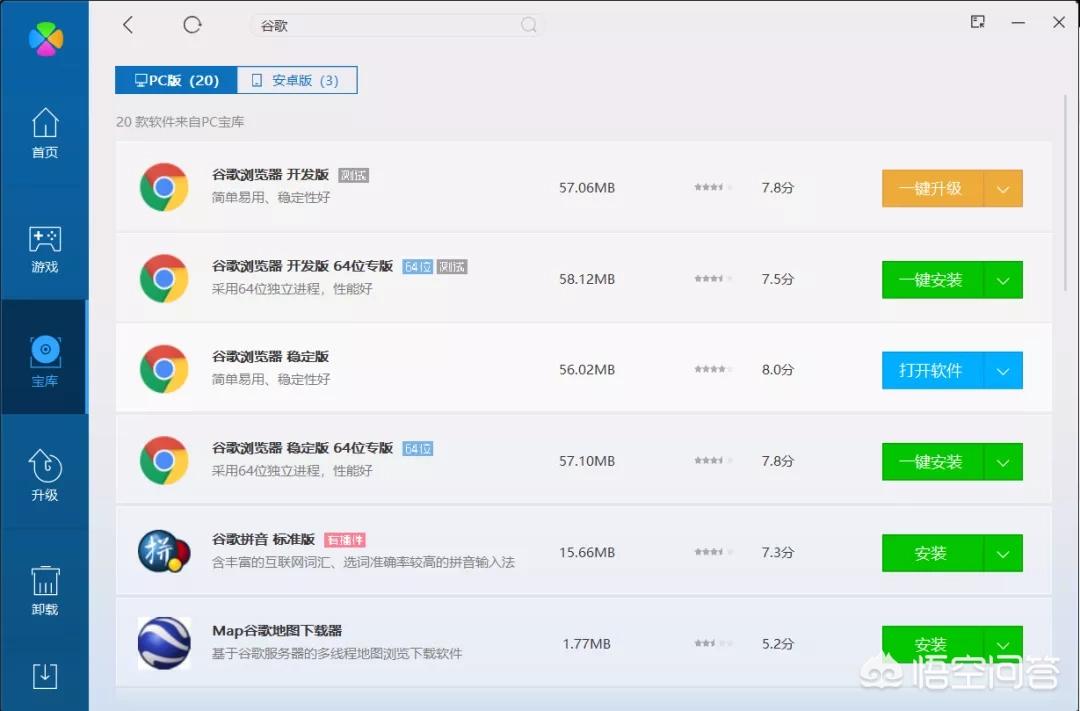Click the colorful app logo at top-left

point(45,38)
